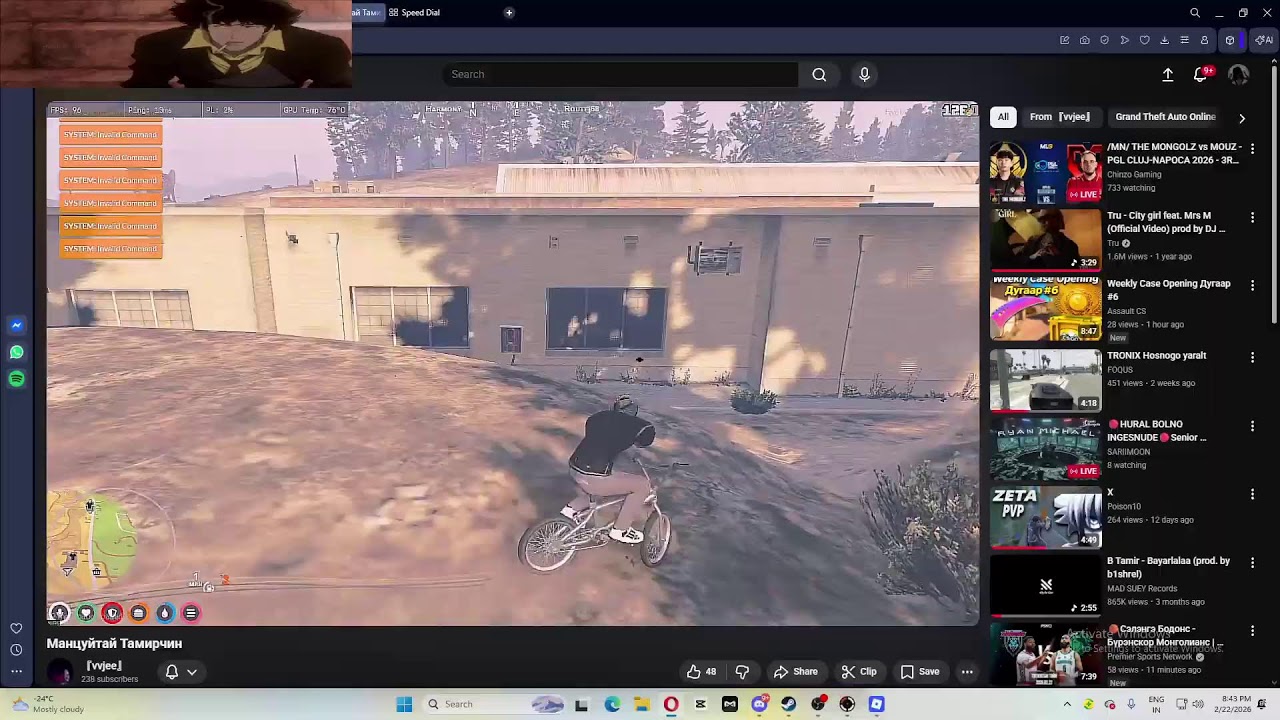Open bookmarks heart in Opera sidebar
Screen dimensions: 1280x720
point(16,628)
